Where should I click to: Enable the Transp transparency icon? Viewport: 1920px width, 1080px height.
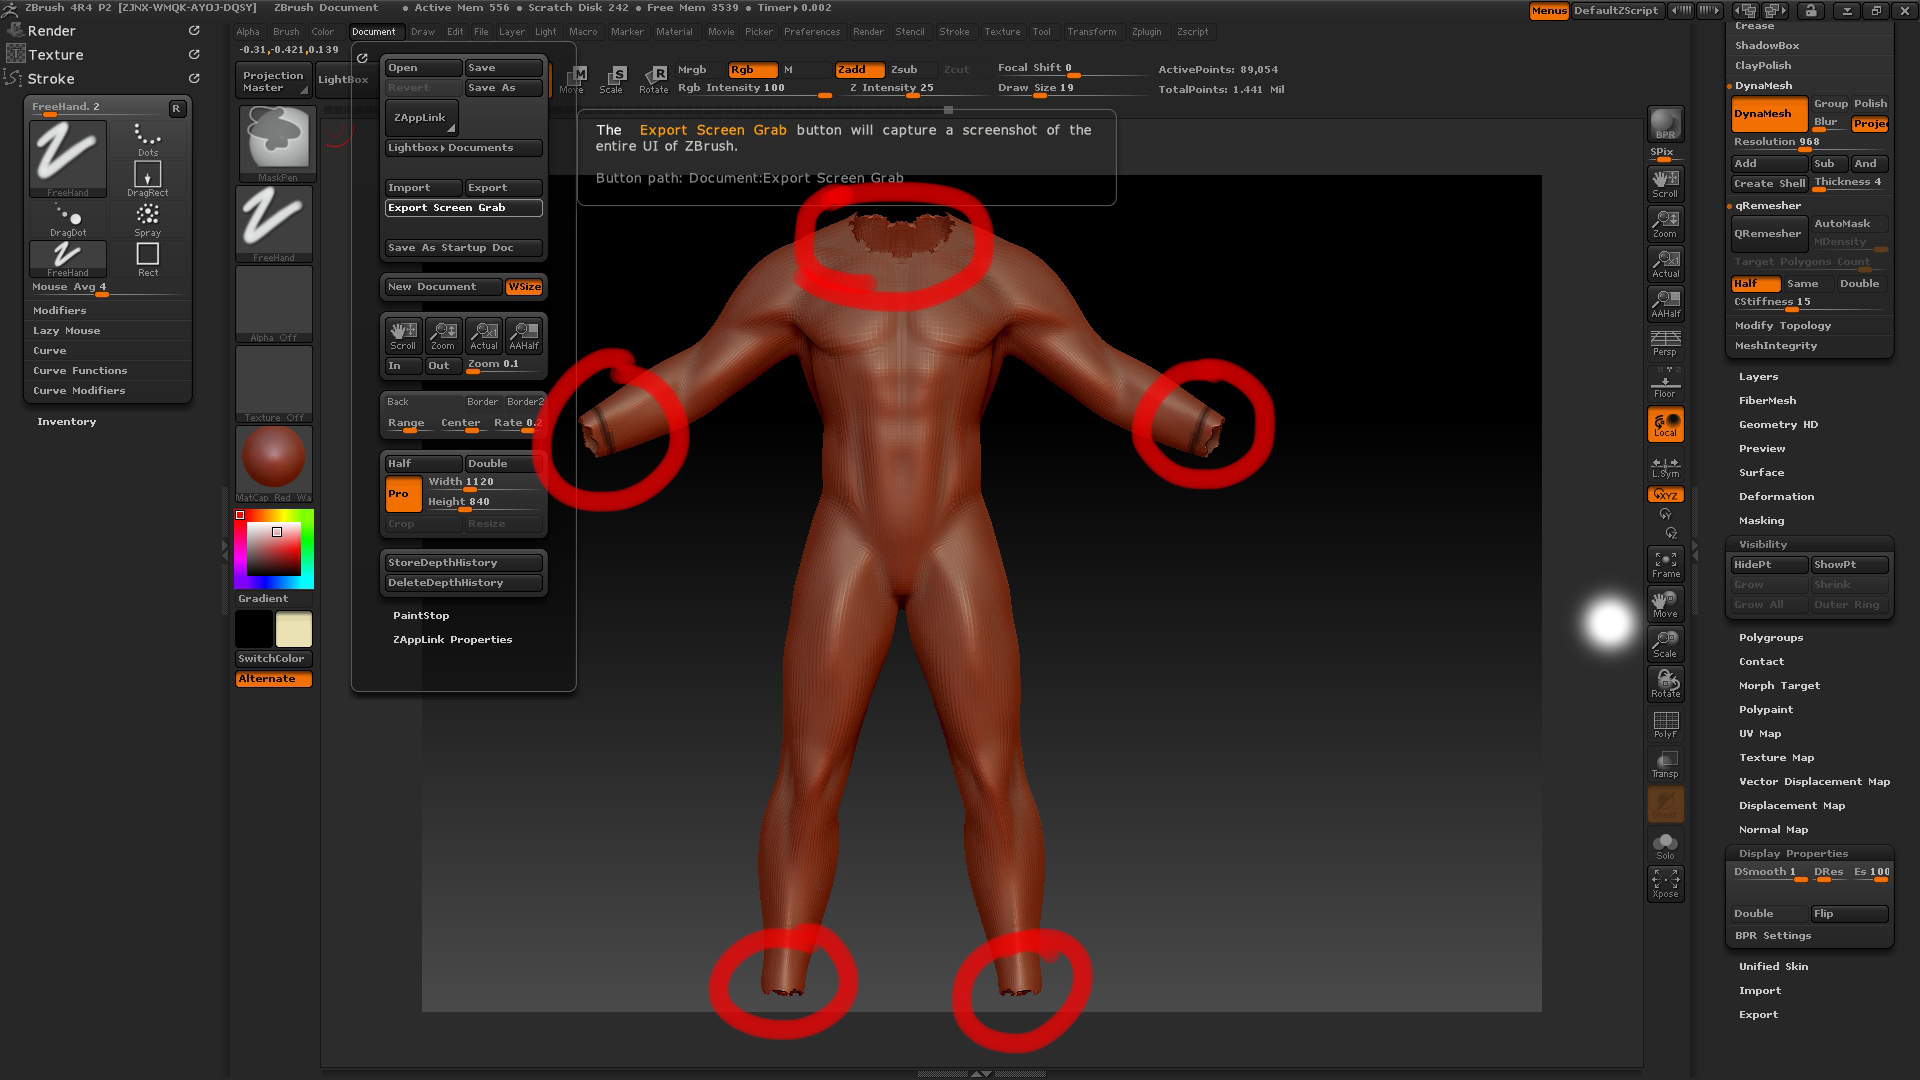1665,763
